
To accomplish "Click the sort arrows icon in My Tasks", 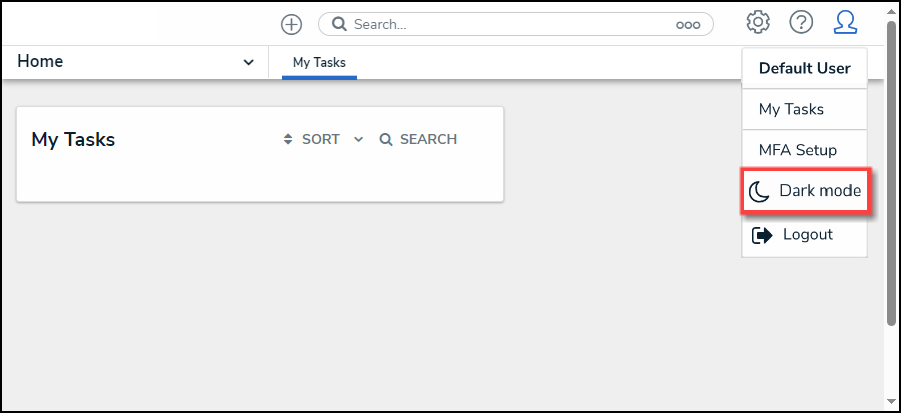I will [x=288, y=139].
